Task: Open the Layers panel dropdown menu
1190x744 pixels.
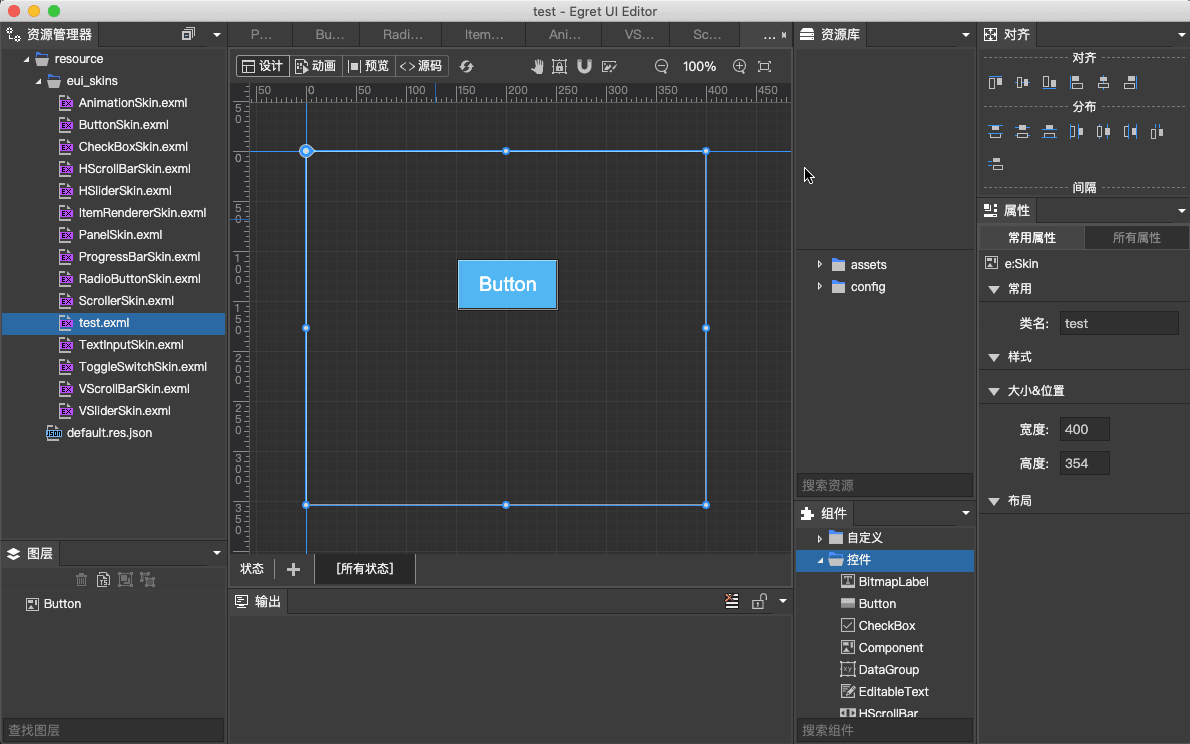Action: click(216, 553)
